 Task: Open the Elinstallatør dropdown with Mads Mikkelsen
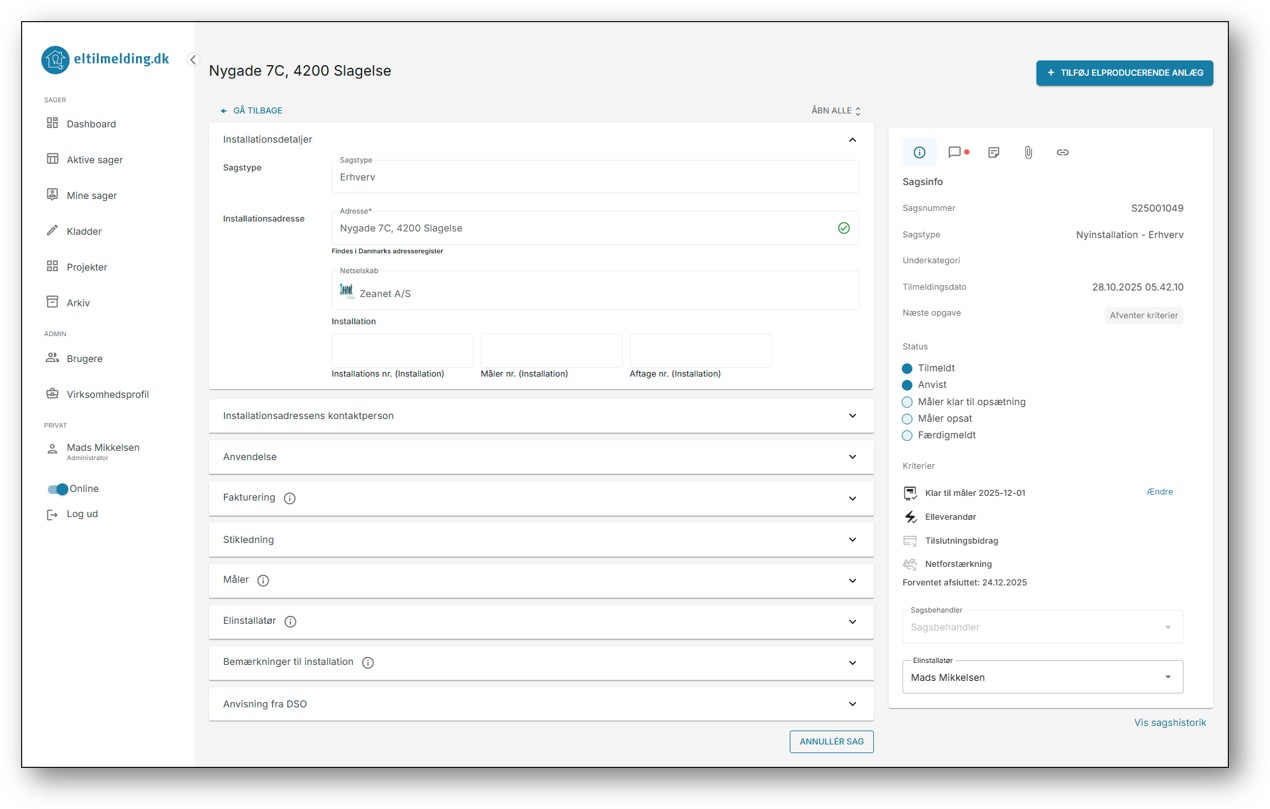(x=1042, y=677)
